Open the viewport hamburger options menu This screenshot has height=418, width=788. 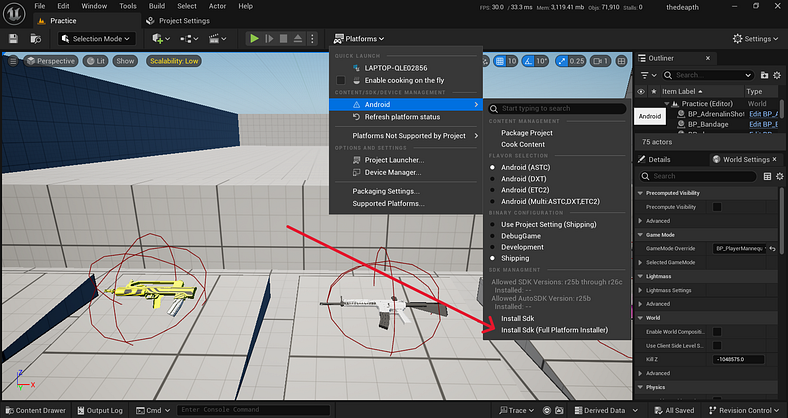coord(13,61)
